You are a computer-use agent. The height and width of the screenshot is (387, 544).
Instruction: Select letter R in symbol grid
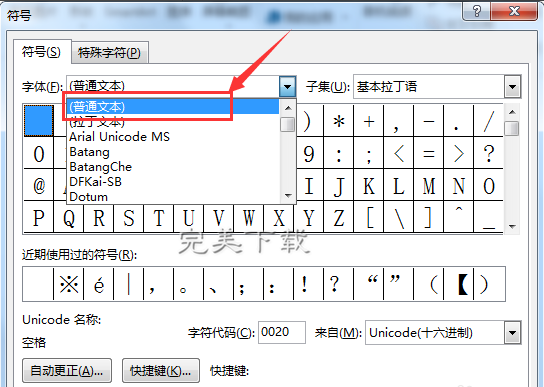coord(99,217)
